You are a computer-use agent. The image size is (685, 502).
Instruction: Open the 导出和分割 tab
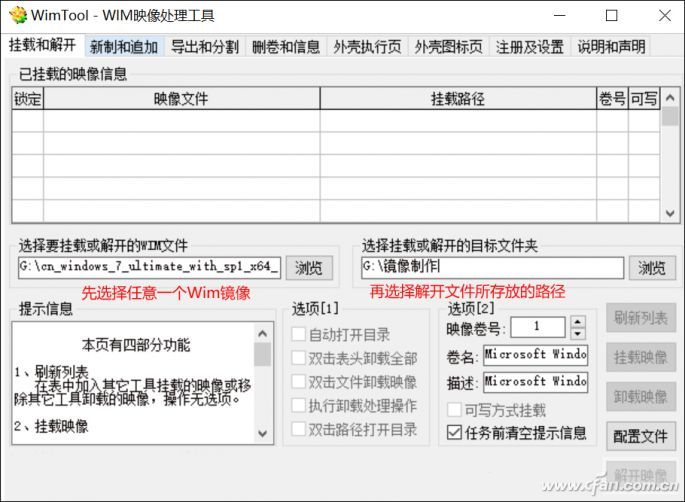(205, 46)
